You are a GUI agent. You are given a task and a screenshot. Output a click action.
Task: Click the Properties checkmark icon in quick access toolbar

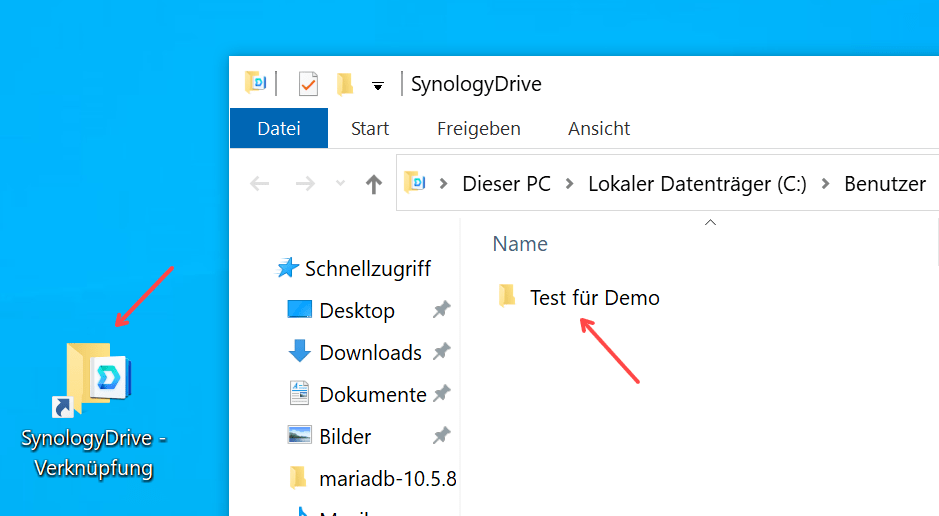tap(308, 84)
